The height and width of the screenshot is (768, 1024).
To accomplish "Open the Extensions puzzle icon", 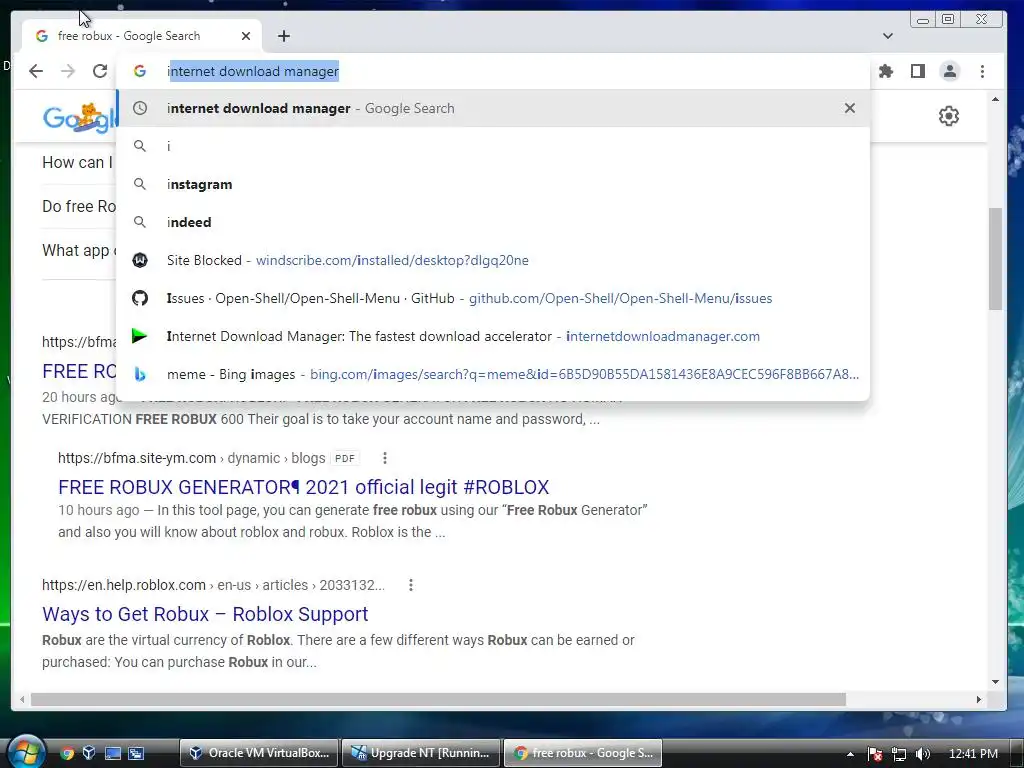I will [x=886, y=71].
